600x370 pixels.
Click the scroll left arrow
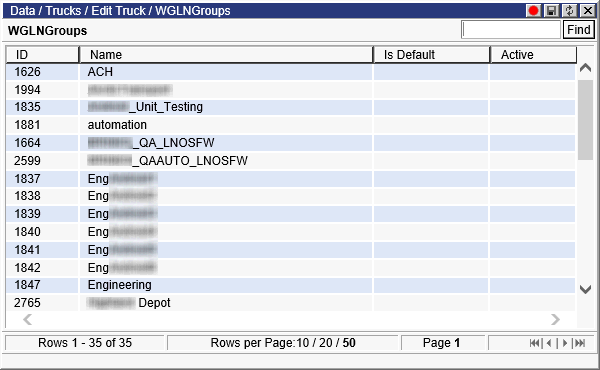tap(27, 319)
